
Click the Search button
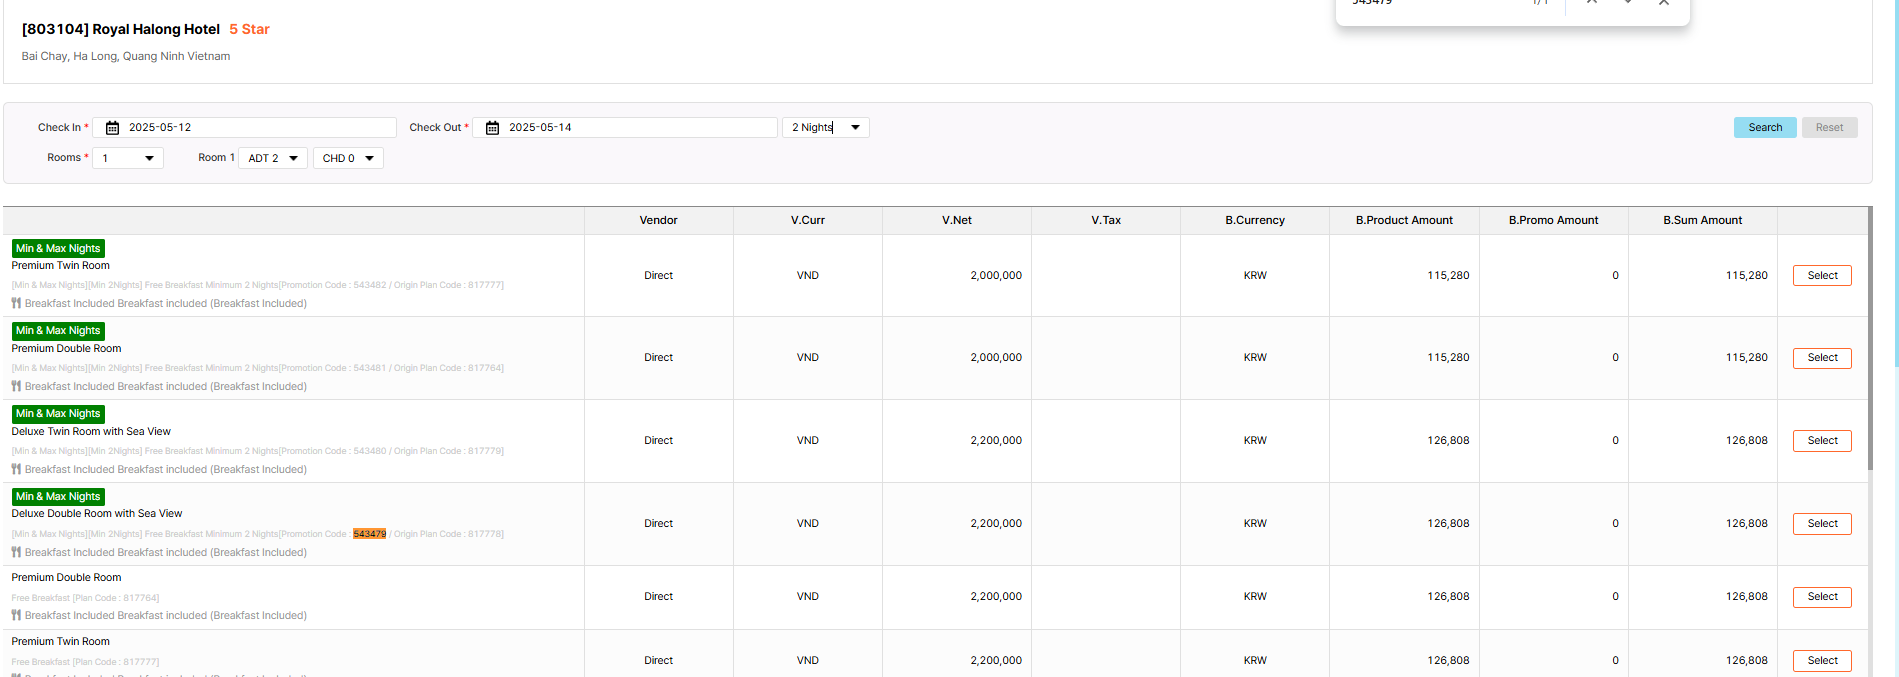(x=1765, y=128)
